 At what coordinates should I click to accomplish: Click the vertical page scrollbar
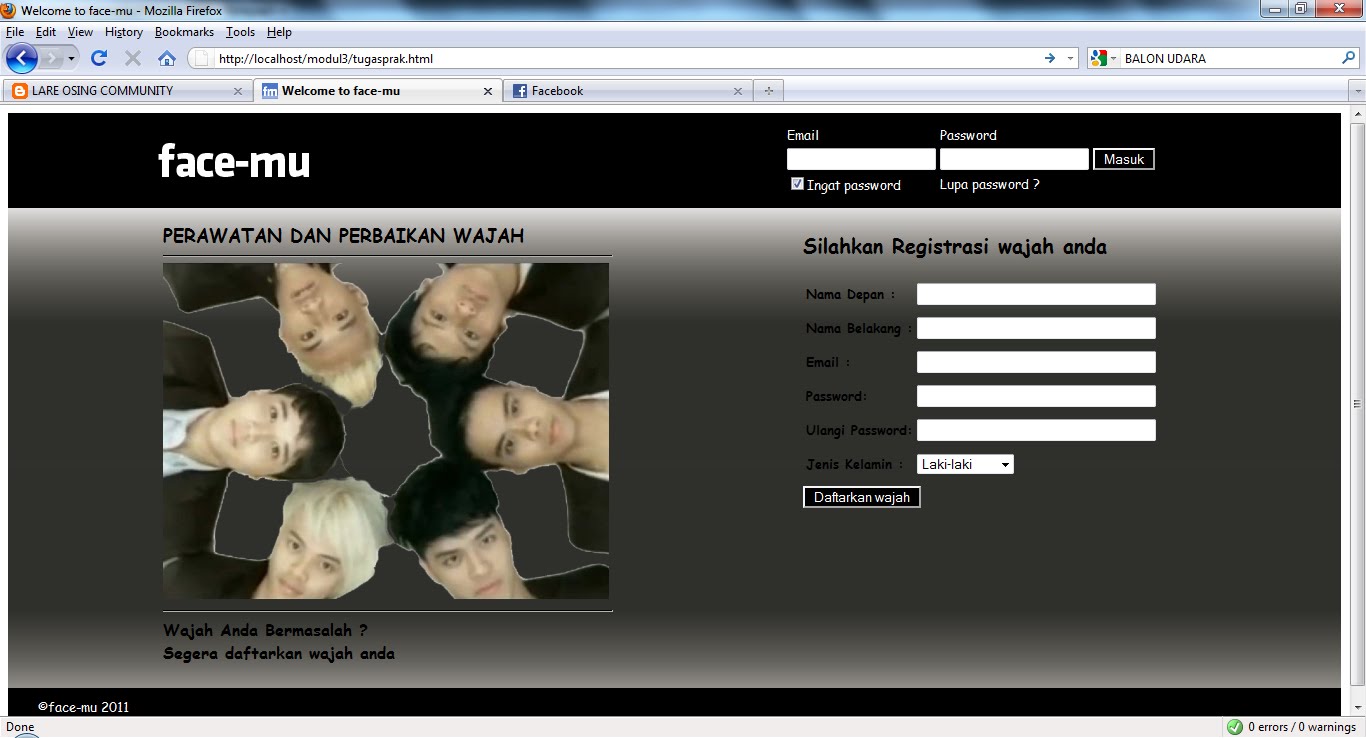[1357, 404]
